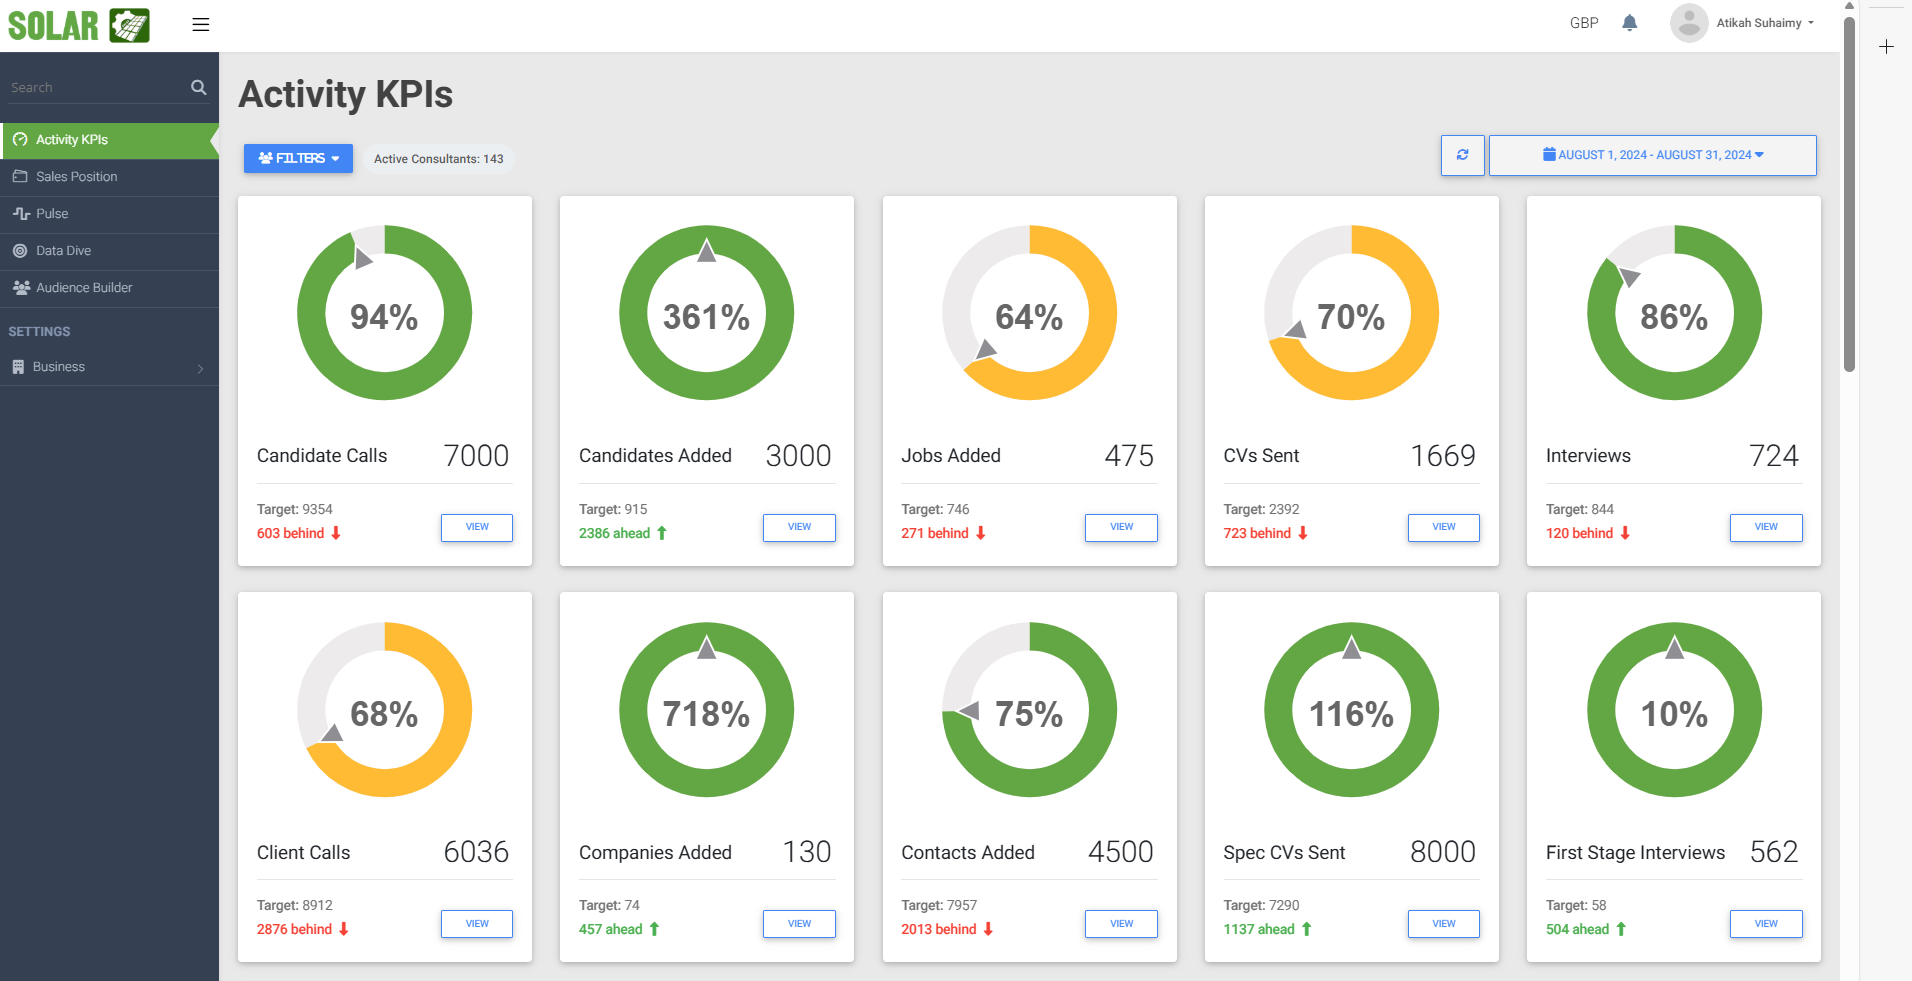Screen dimensions: 1912x981
Task: Click the search magnifier icon
Action: coord(198,88)
